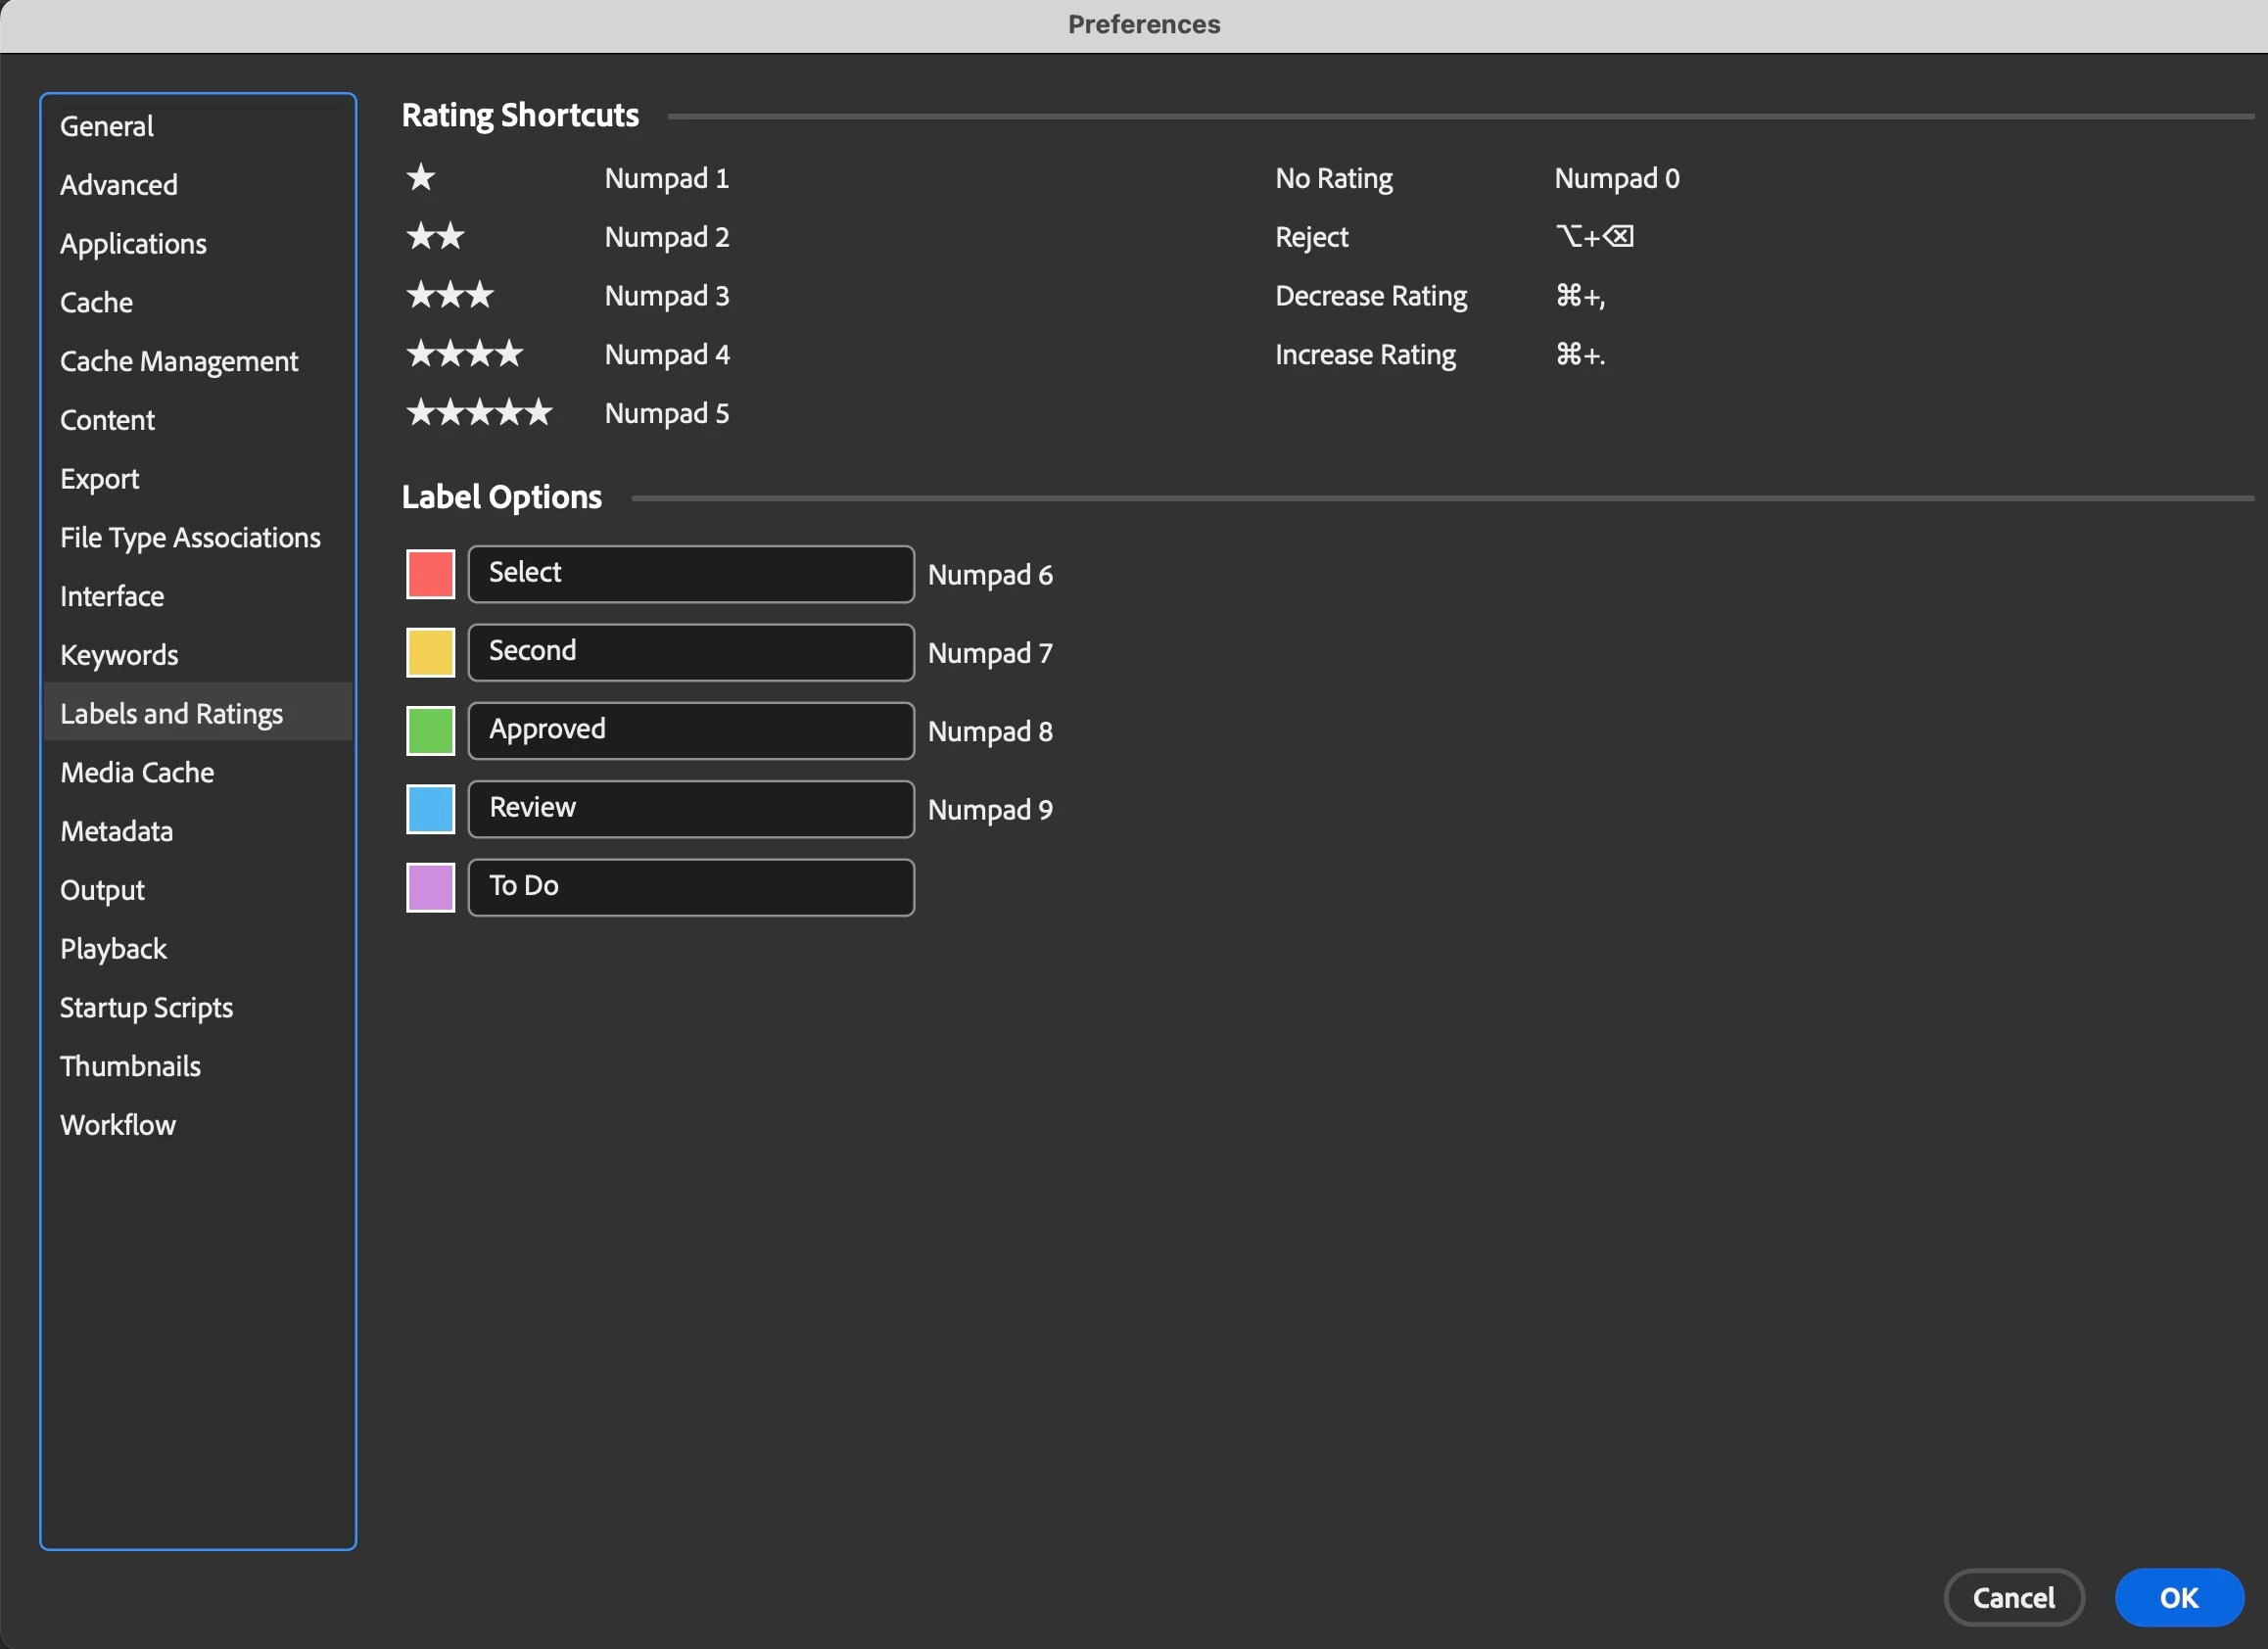The image size is (2268, 1649).
Task: Select the Metadata preferences category
Action: coord(116,831)
